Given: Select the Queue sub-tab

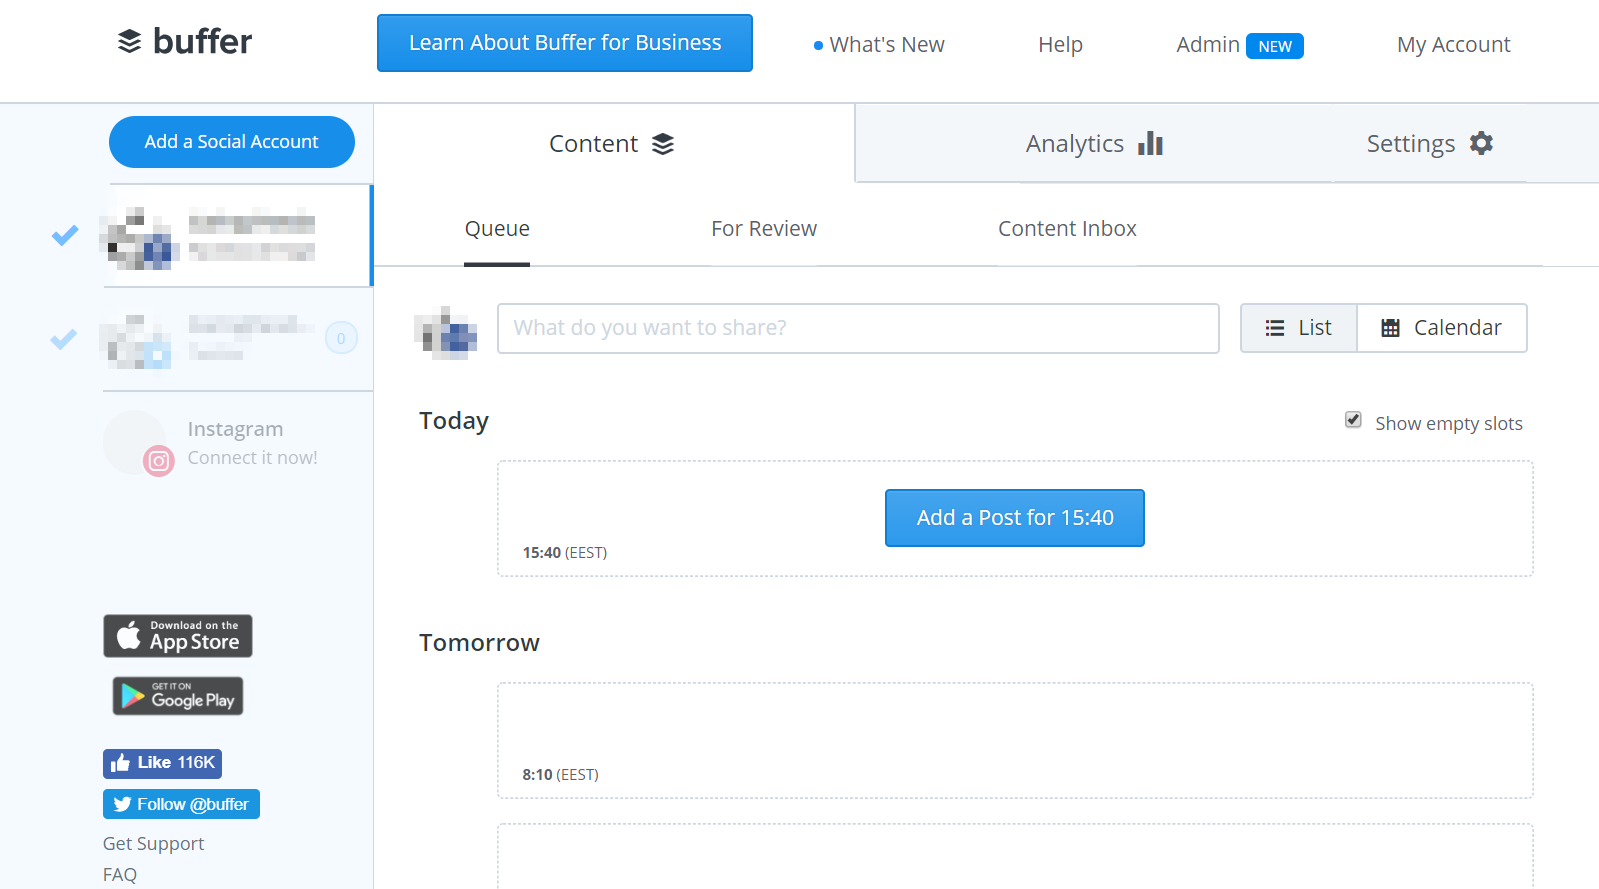Looking at the screenshot, I should coord(497,229).
